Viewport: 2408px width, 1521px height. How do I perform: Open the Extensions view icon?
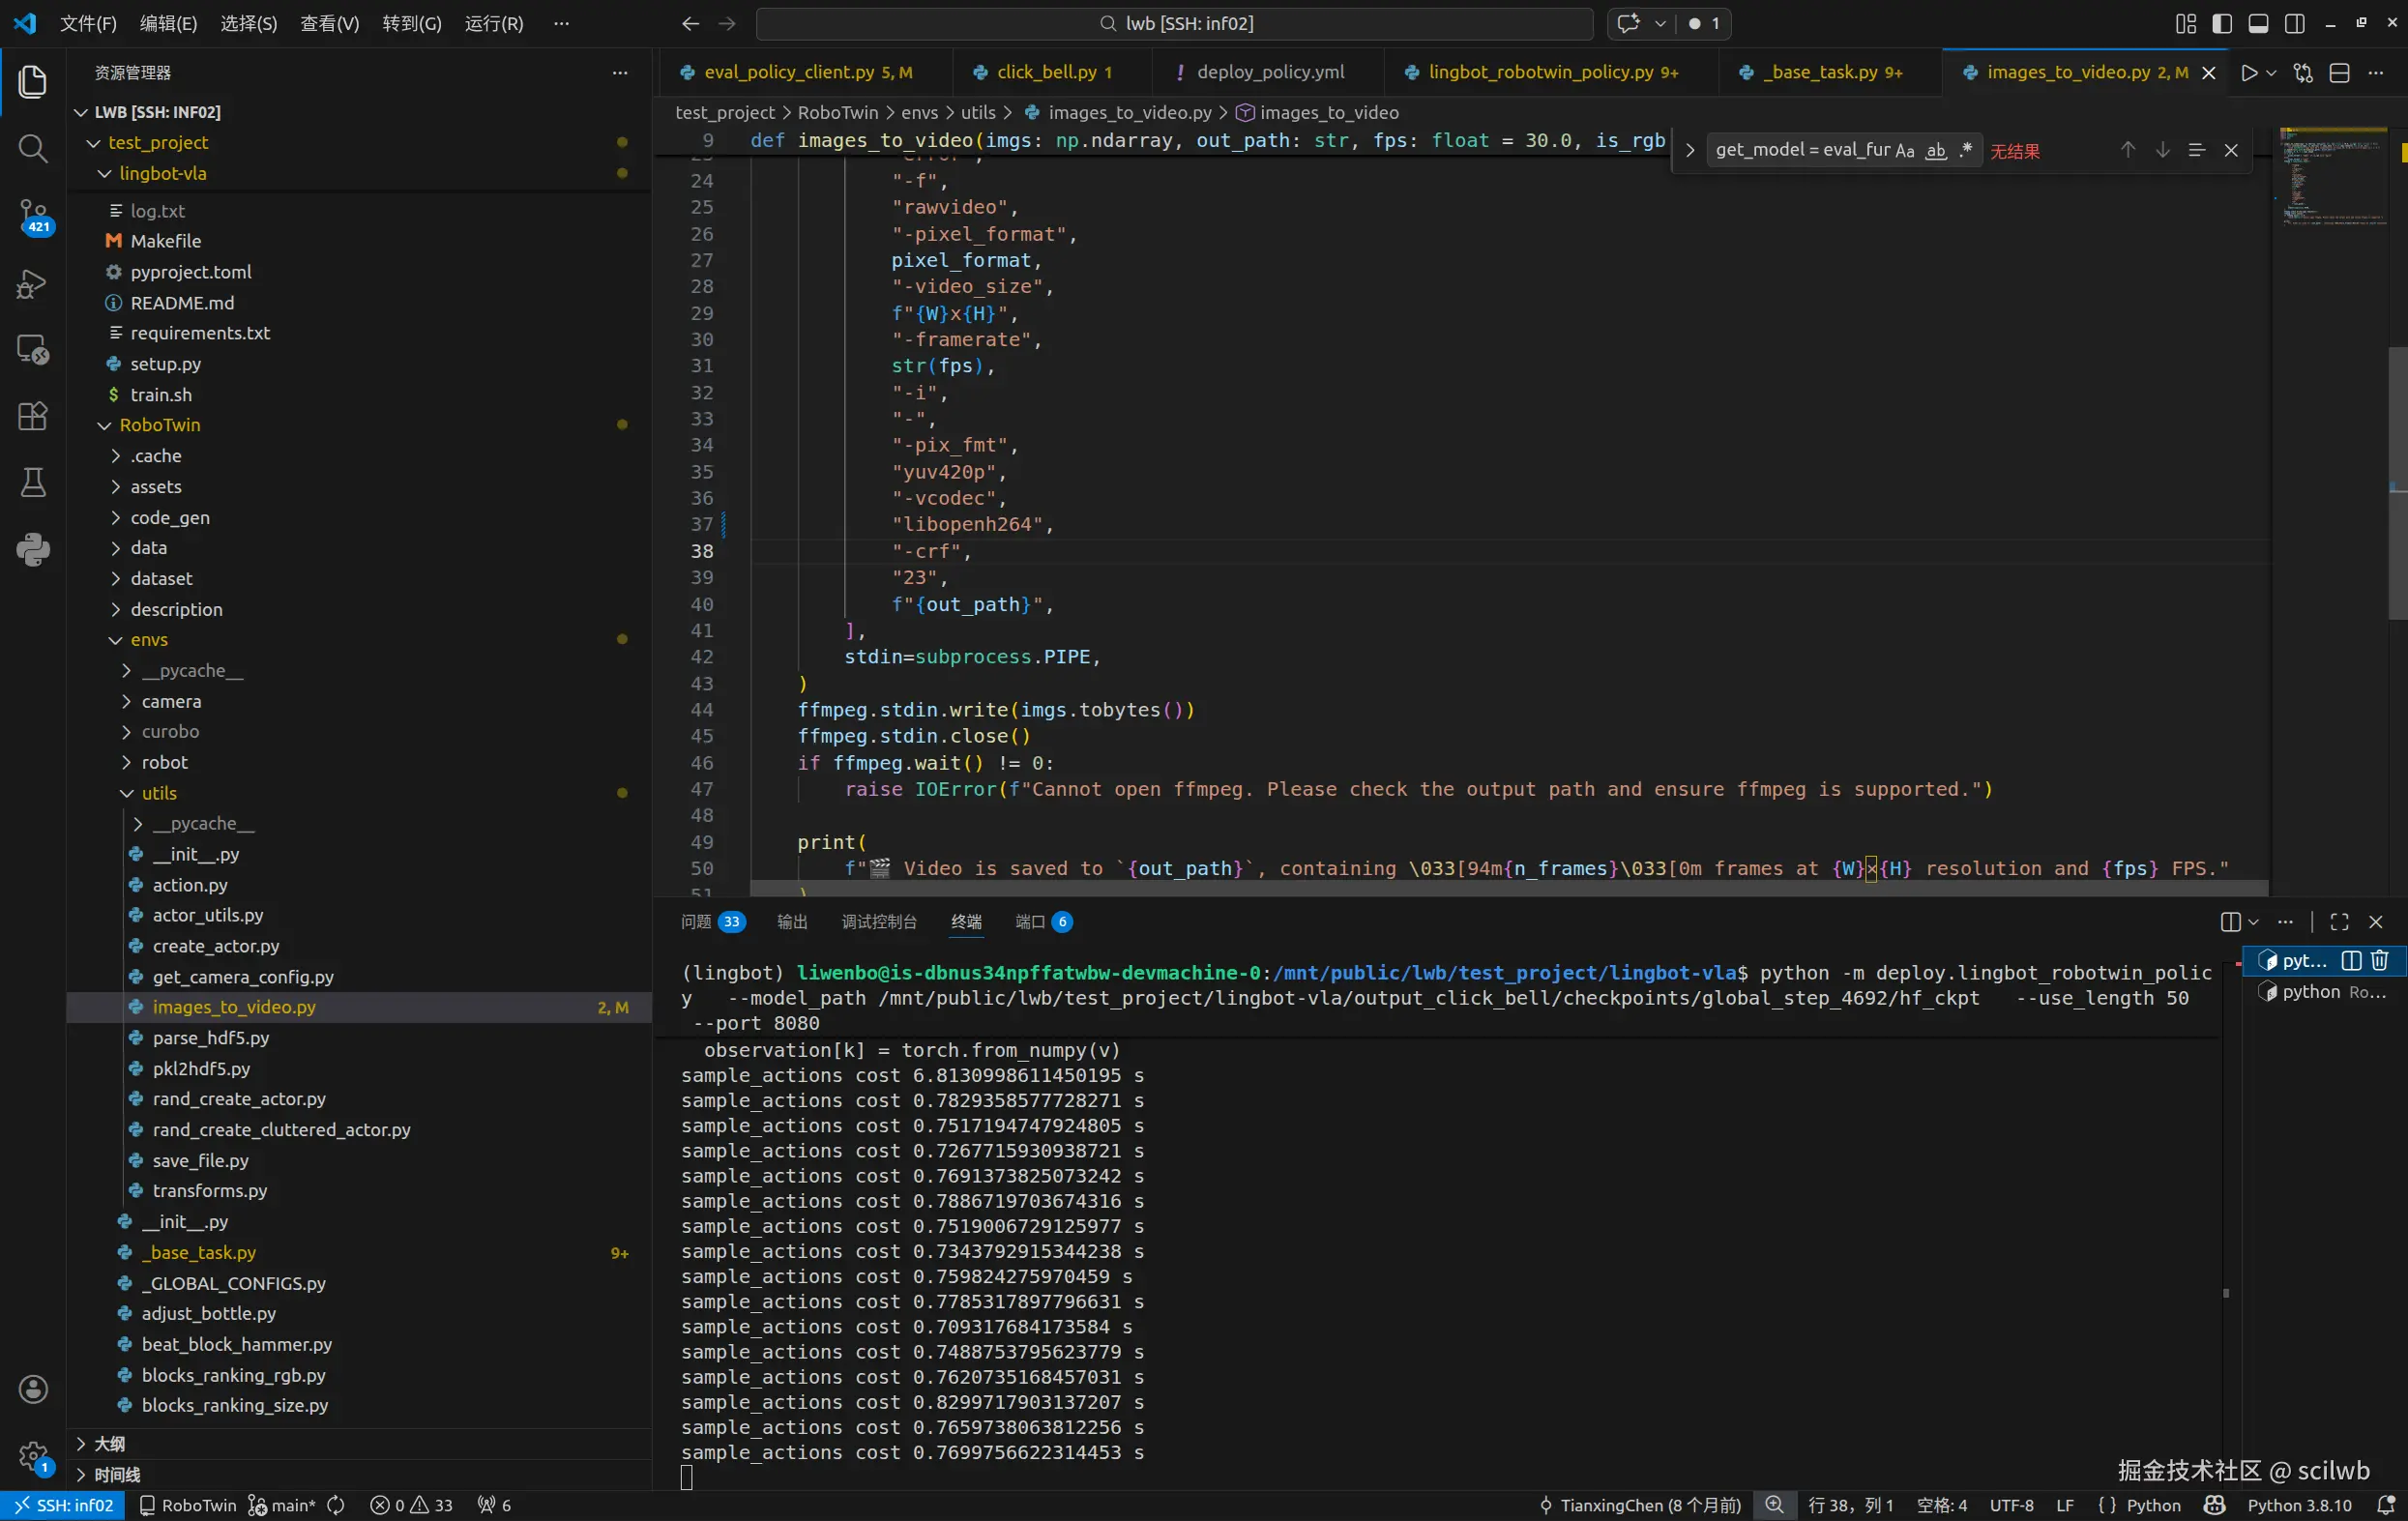pos(33,416)
